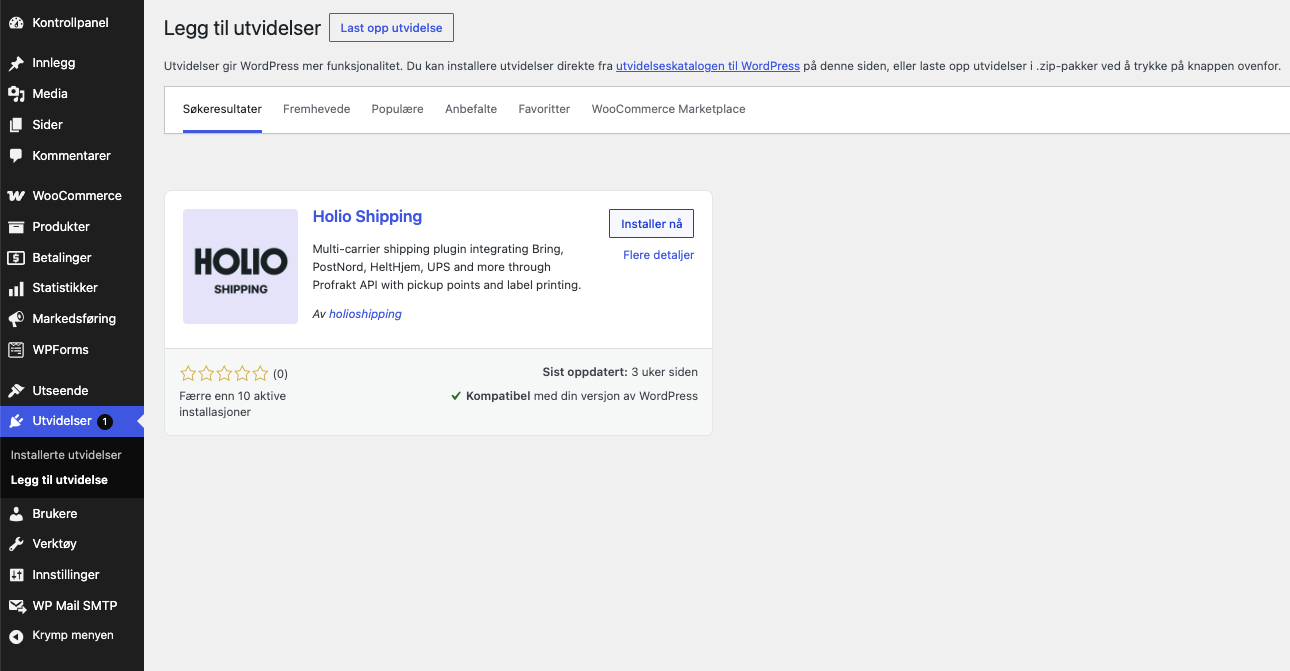This screenshot has width=1290, height=671.
Task: Click the Verktøy wrench icon
Action: point(16,544)
